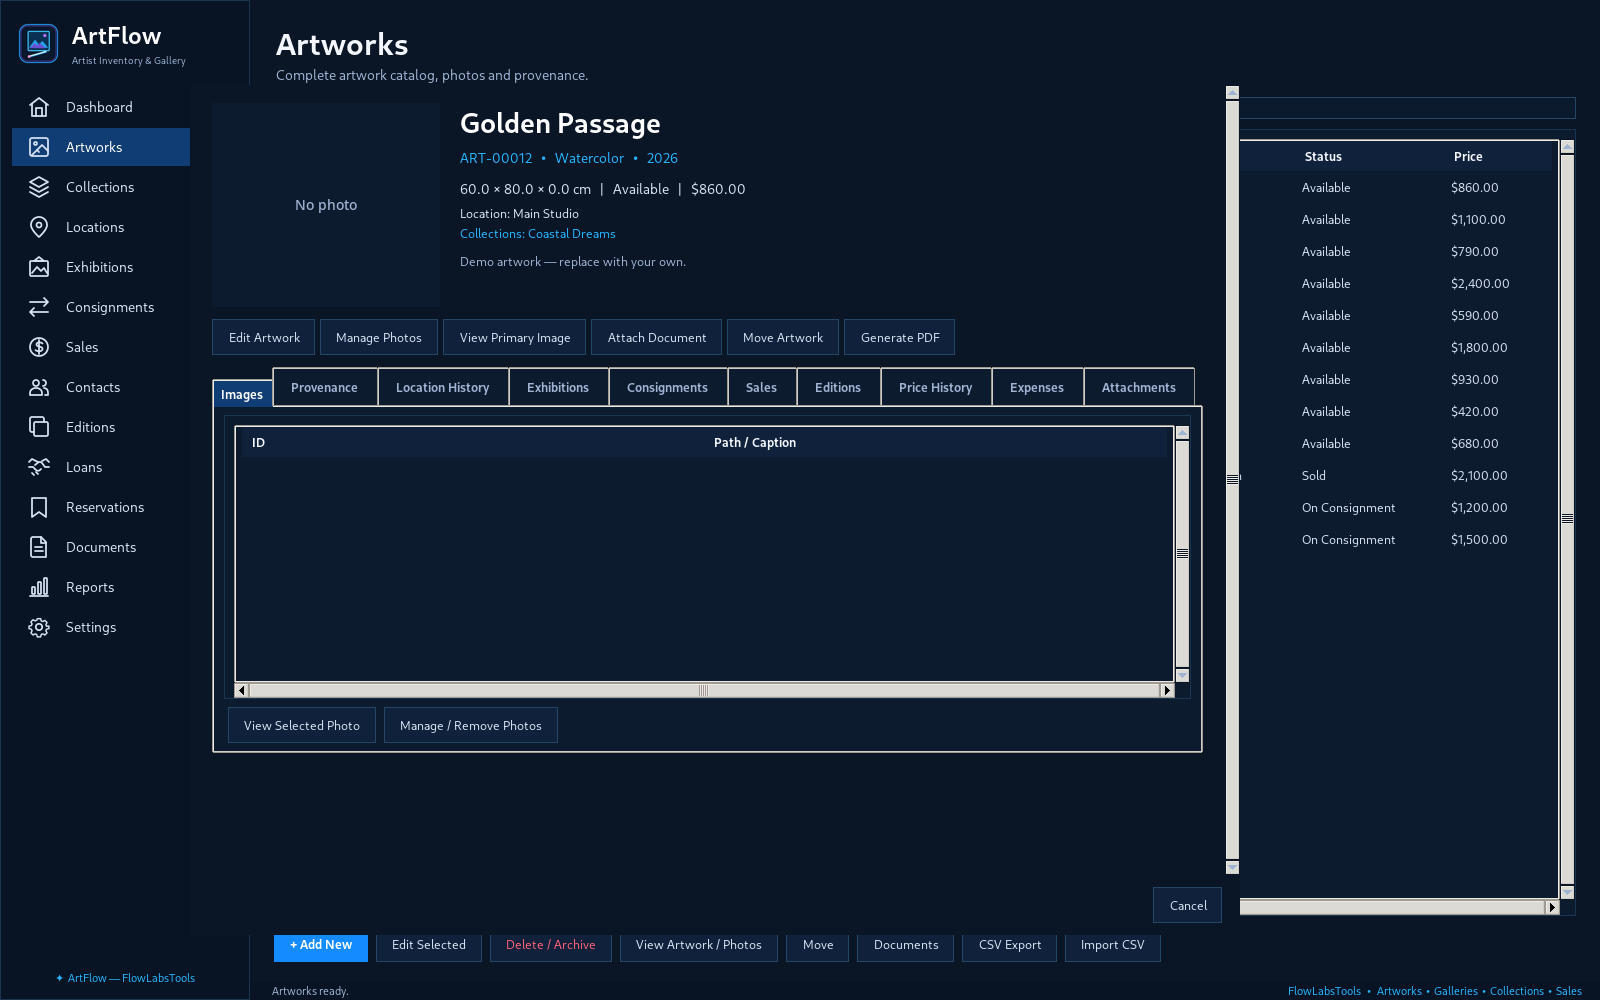Image resolution: width=1600 pixels, height=1000 pixels.
Task: Click the Manage Photos button
Action: point(379,337)
